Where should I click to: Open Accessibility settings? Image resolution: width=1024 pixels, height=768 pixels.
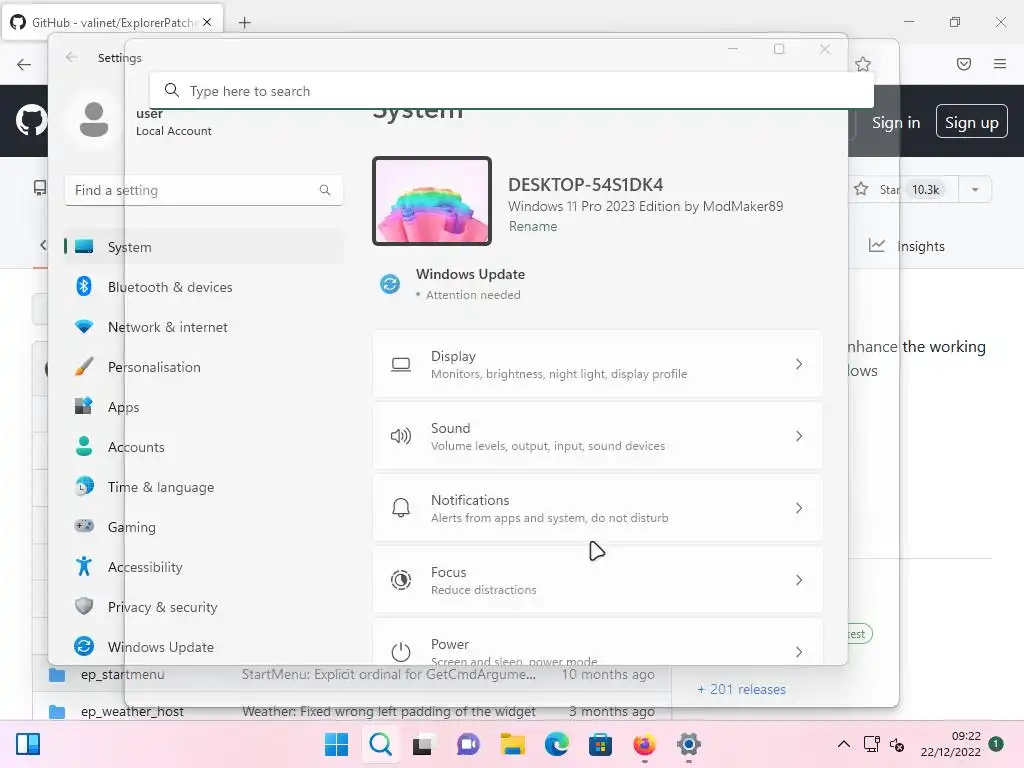tap(203, 567)
